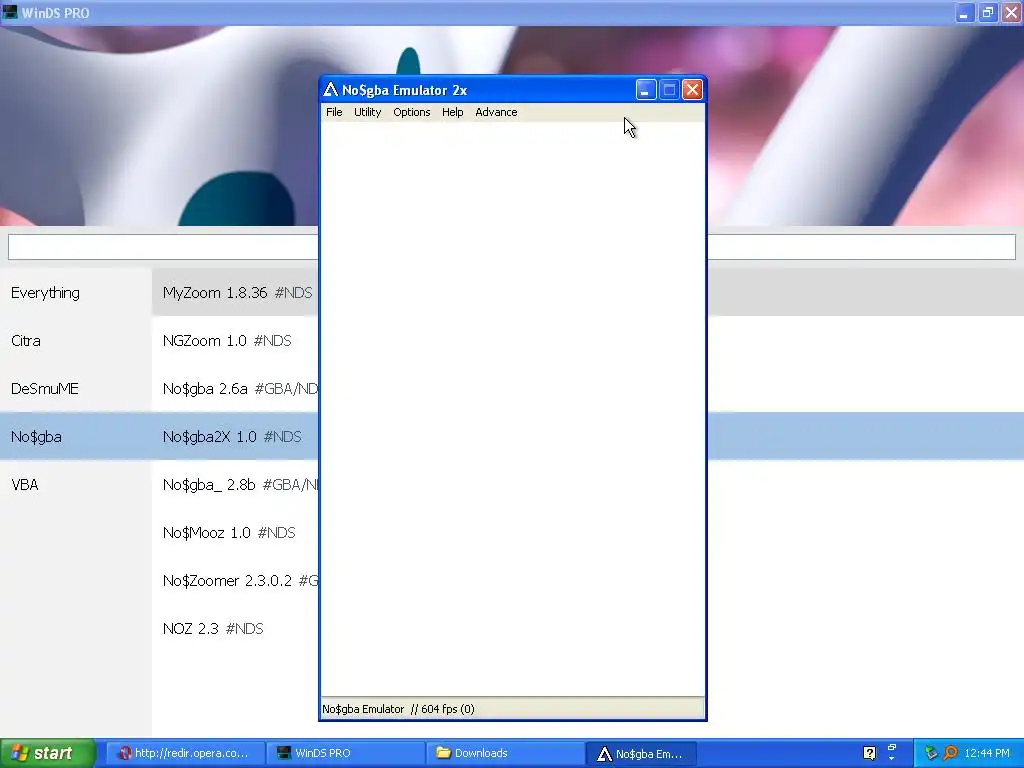Click the safely remove hardware tray icon

(931, 753)
